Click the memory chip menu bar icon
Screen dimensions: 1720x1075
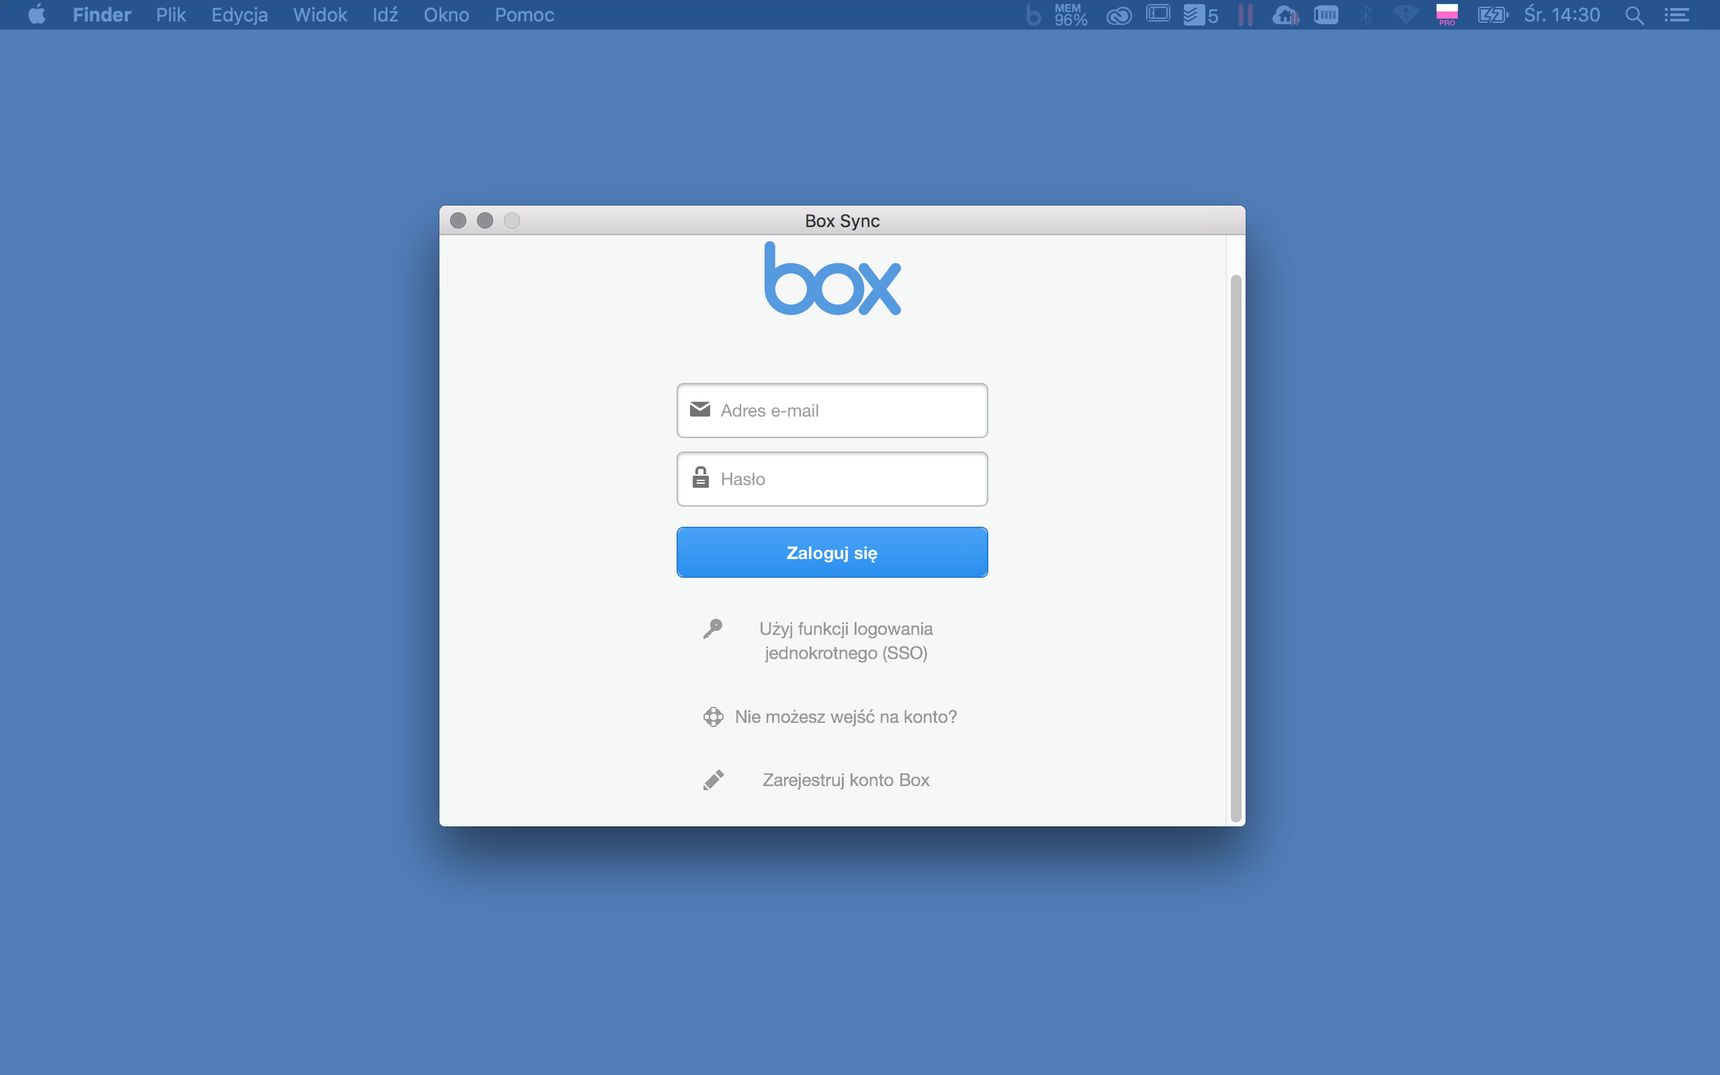[x=1326, y=15]
